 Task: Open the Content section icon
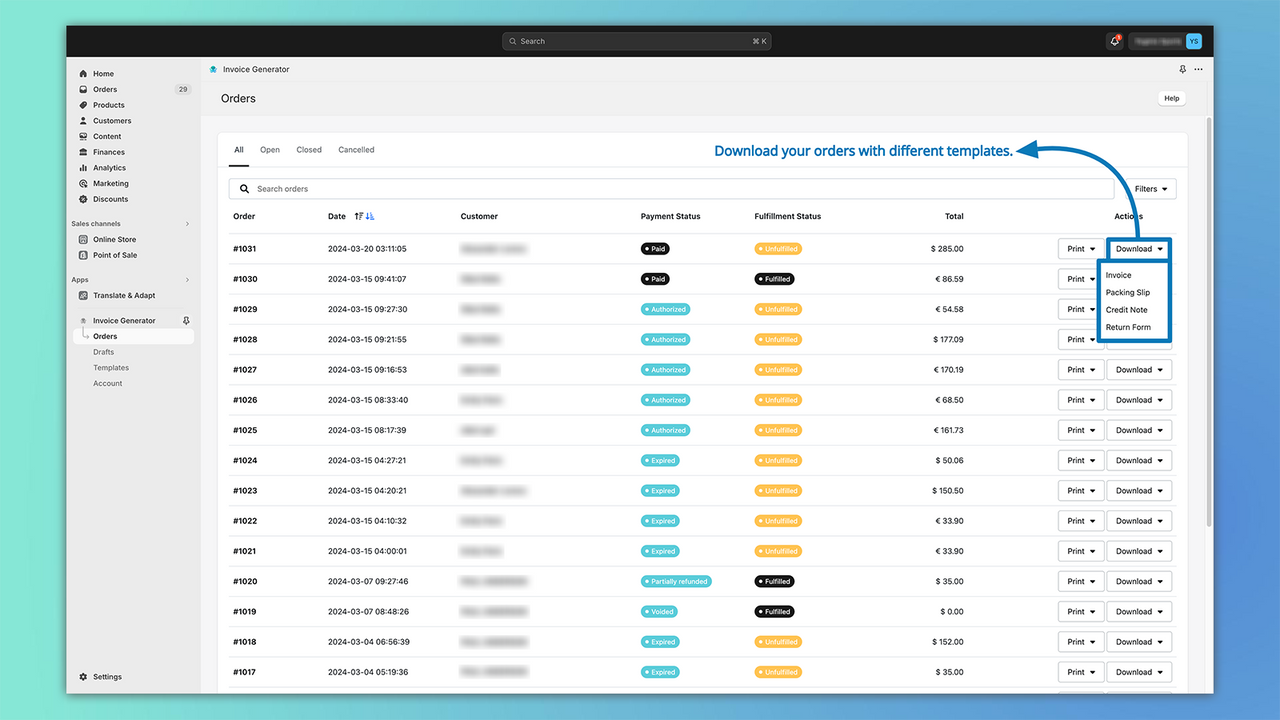tap(84, 137)
